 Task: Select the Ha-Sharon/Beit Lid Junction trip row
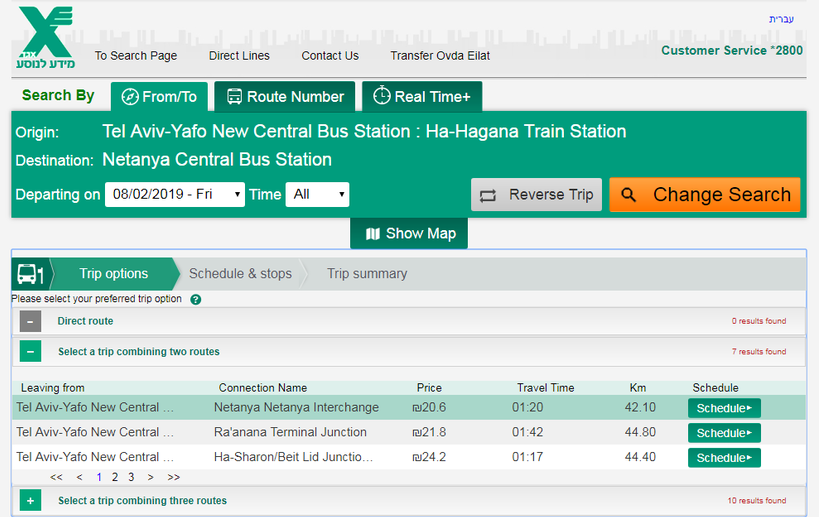[x=293, y=458]
